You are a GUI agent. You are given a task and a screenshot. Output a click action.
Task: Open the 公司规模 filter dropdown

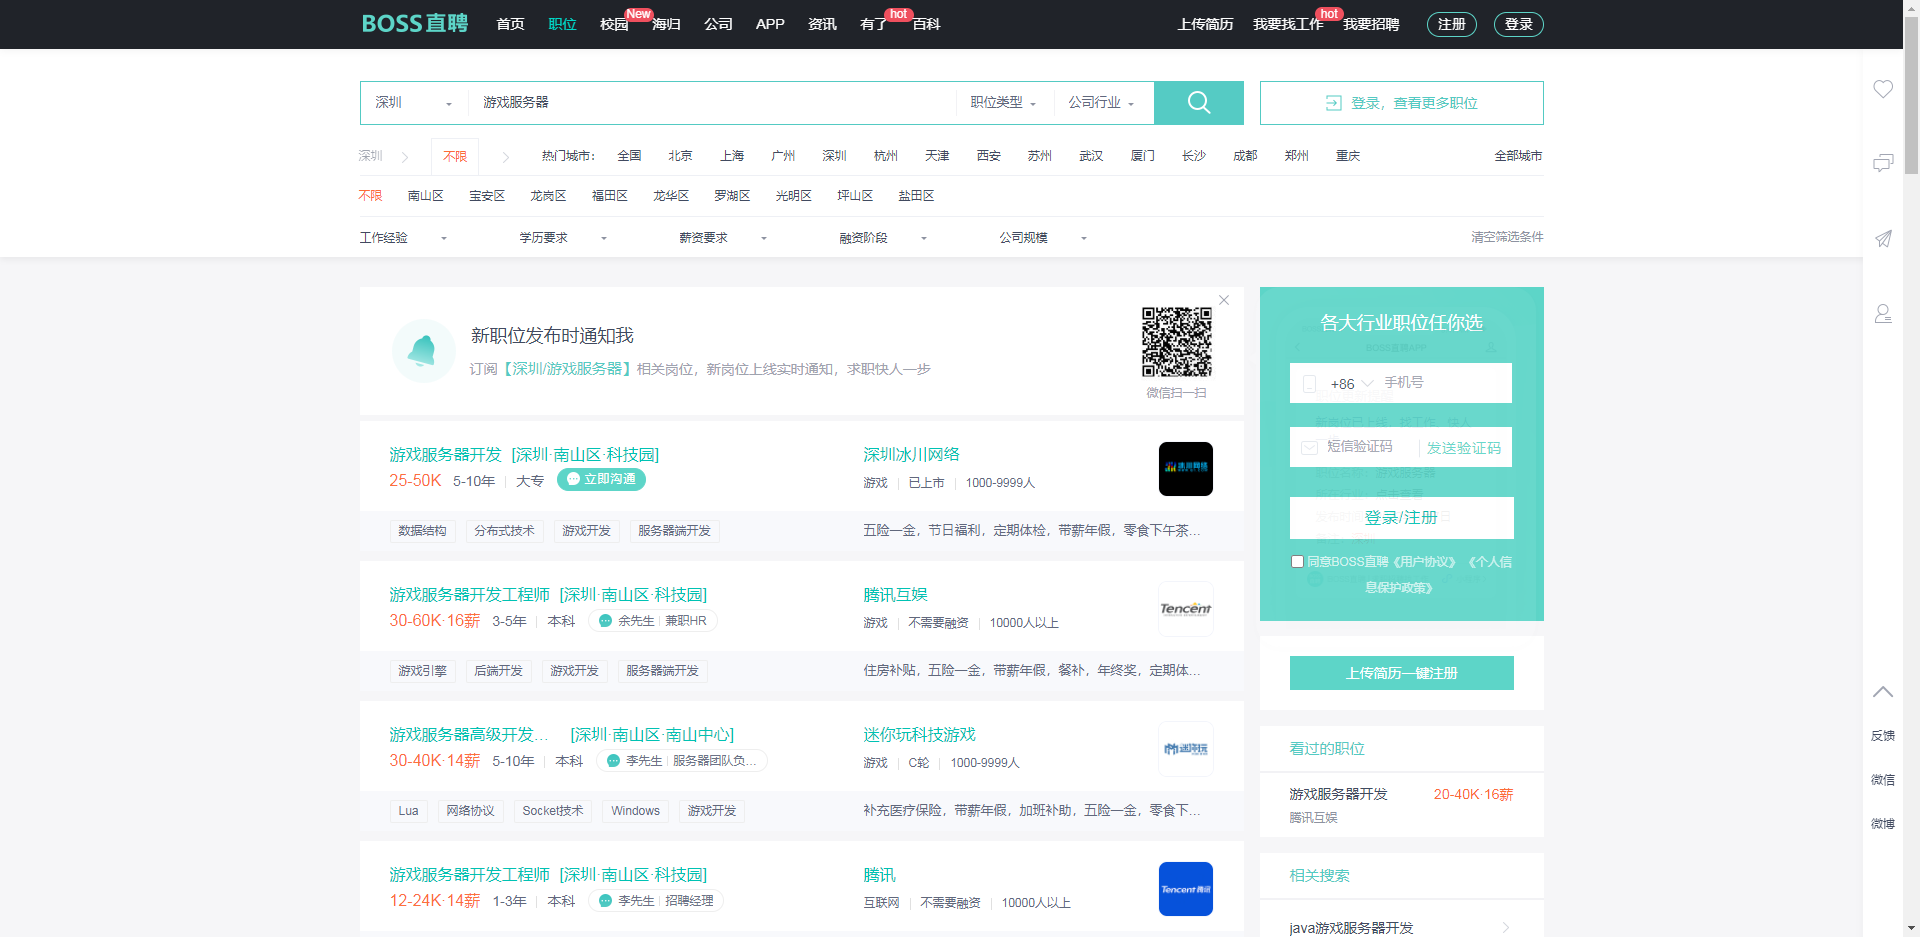coord(1044,238)
